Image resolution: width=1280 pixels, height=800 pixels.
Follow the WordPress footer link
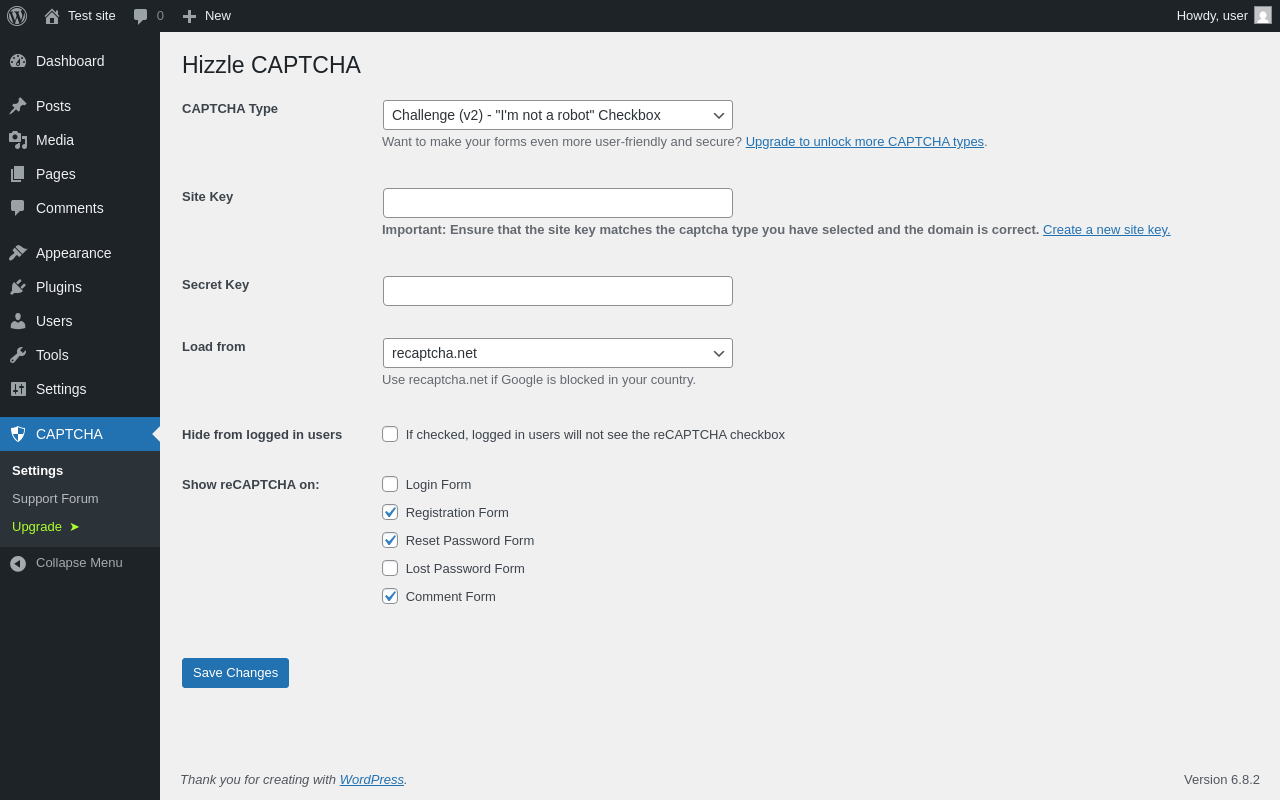pyautogui.click(x=372, y=780)
